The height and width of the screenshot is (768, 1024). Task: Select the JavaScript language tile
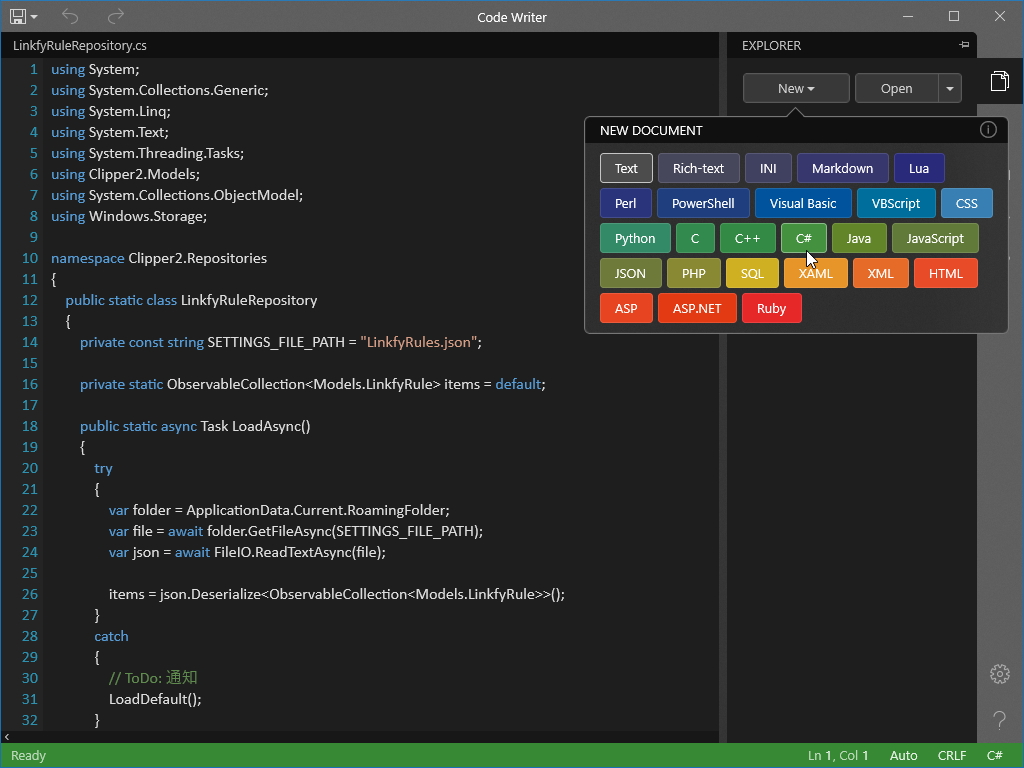click(x=935, y=238)
